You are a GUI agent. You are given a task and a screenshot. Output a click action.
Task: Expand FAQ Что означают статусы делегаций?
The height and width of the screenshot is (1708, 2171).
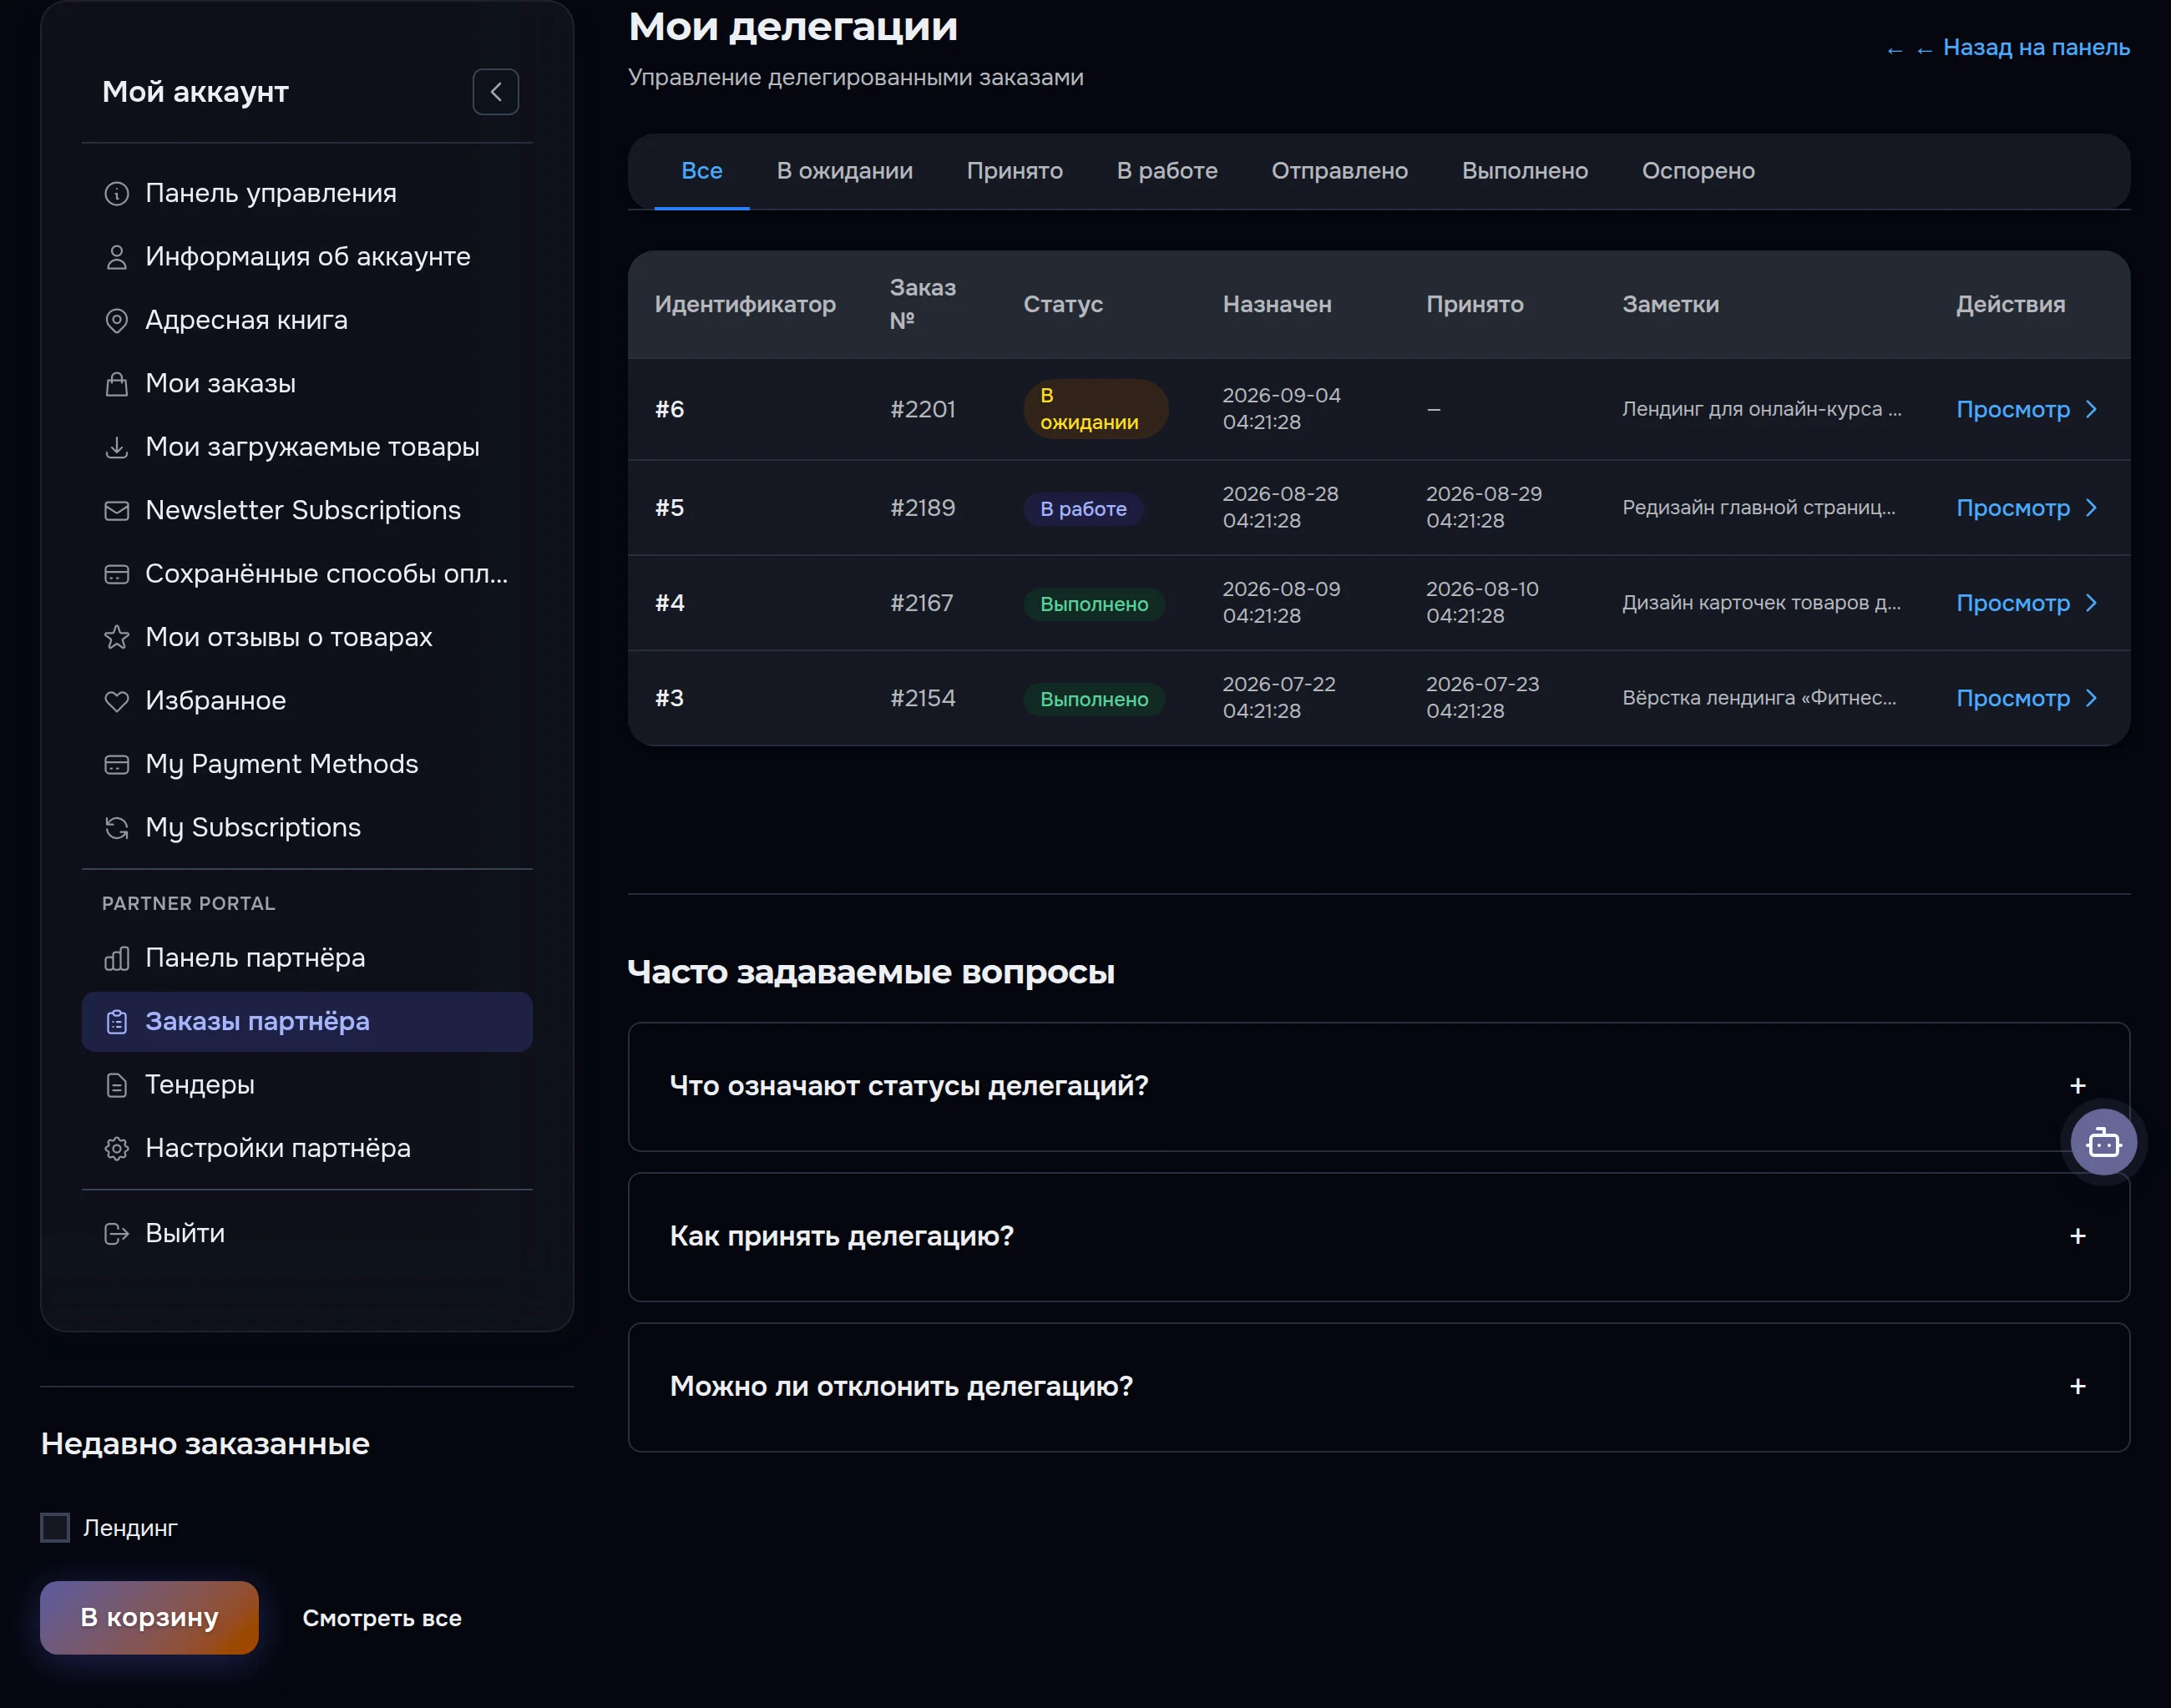(x=1378, y=1087)
